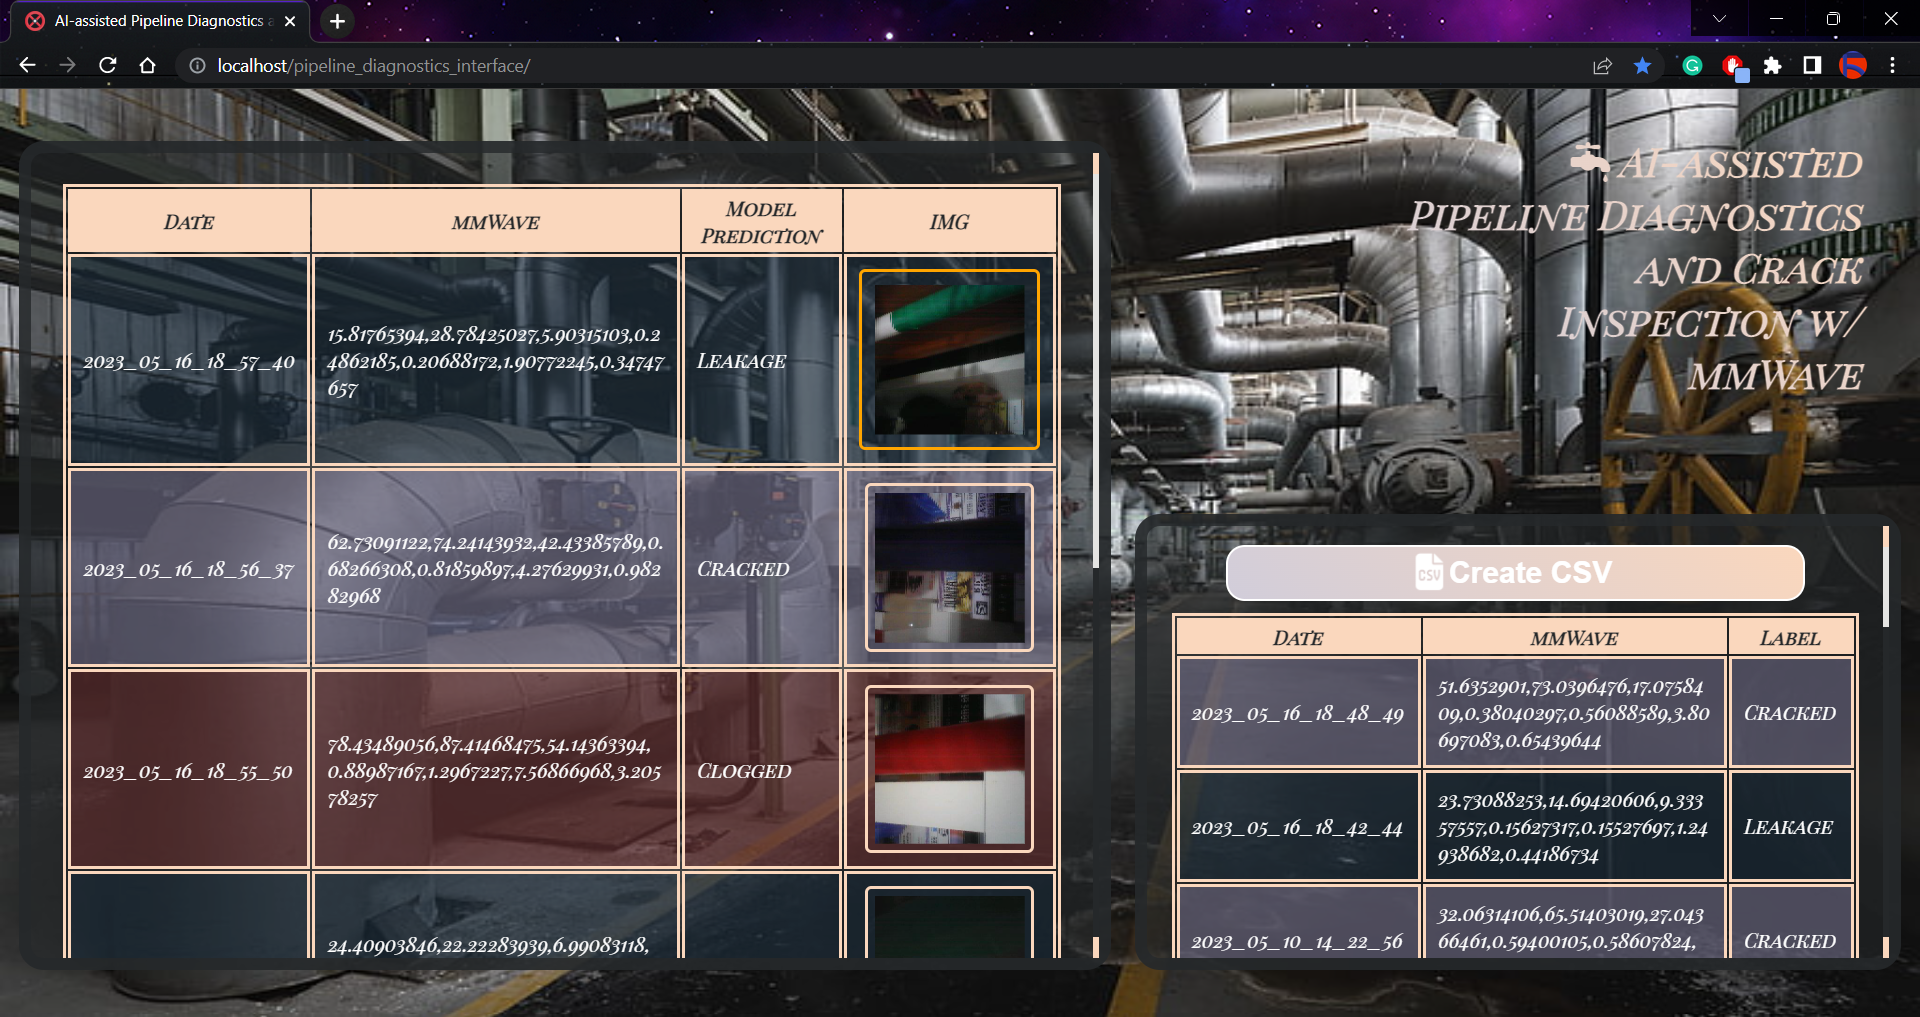1920x1017 pixels.
Task: Expand the IMG column header
Action: 948,221
